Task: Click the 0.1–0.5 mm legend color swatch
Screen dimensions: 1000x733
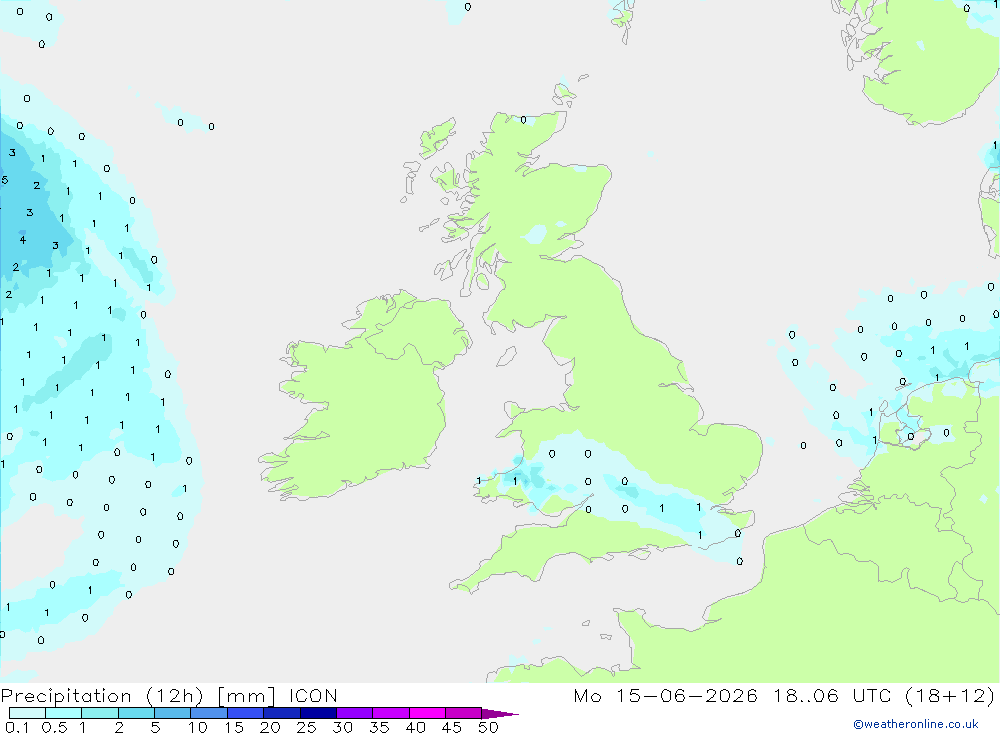Action: pos(27,713)
